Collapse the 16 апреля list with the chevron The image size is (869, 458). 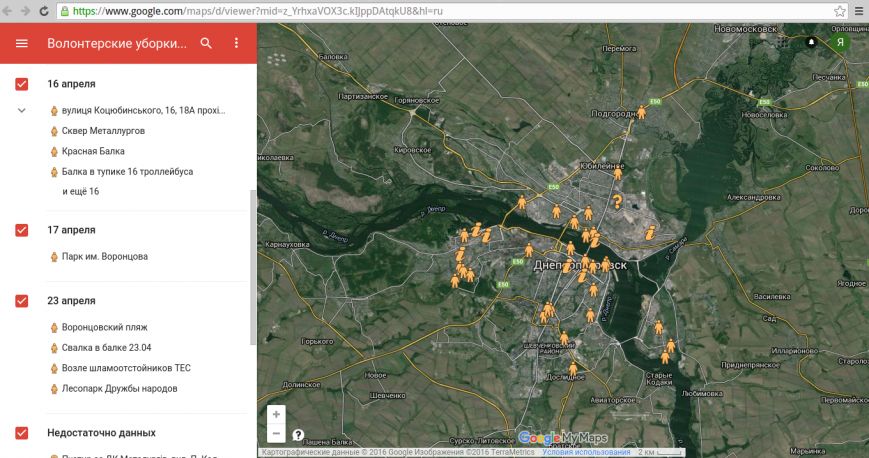[x=22, y=110]
